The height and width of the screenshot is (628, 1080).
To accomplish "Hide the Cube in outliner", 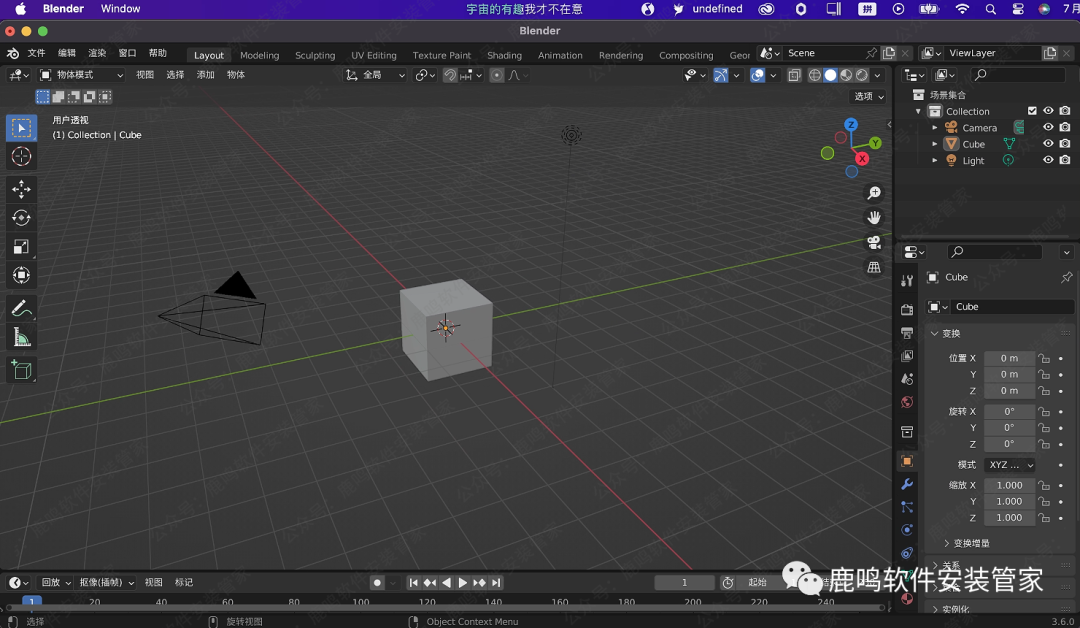I will (x=1048, y=144).
